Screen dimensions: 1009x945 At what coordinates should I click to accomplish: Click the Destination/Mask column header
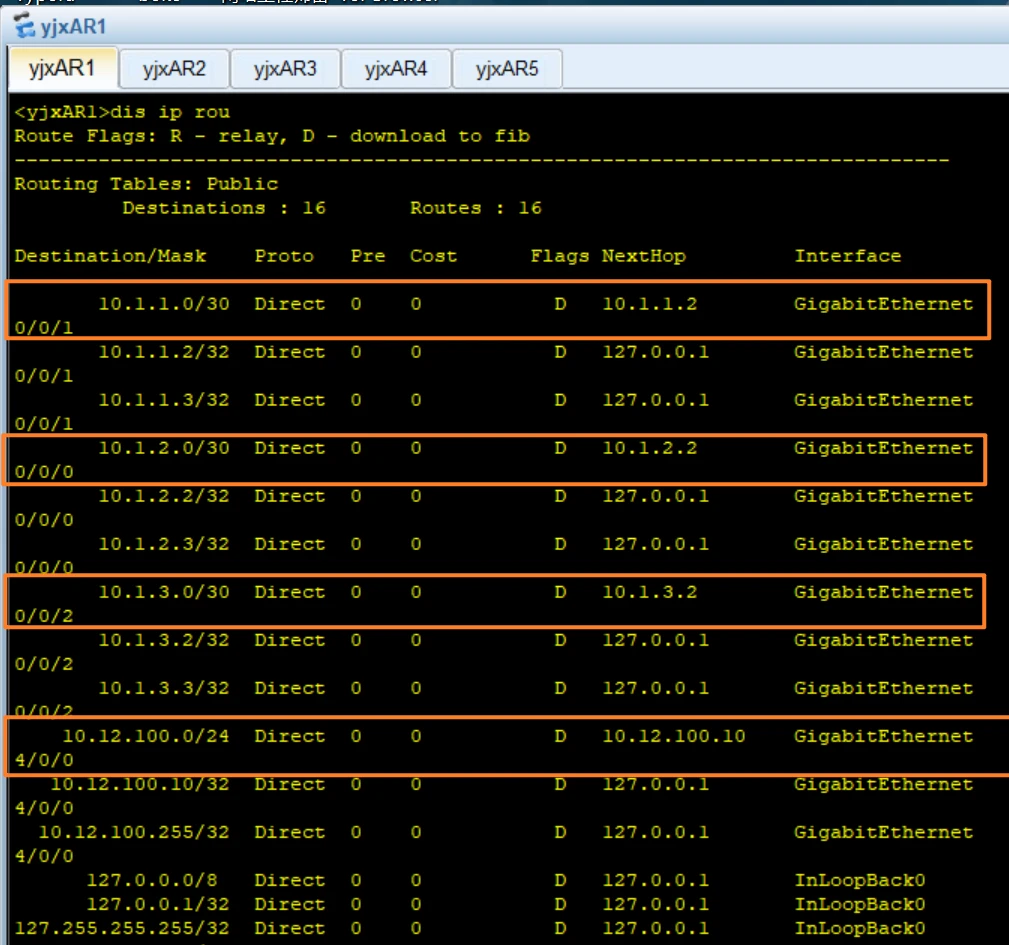[x=110, y=256]
